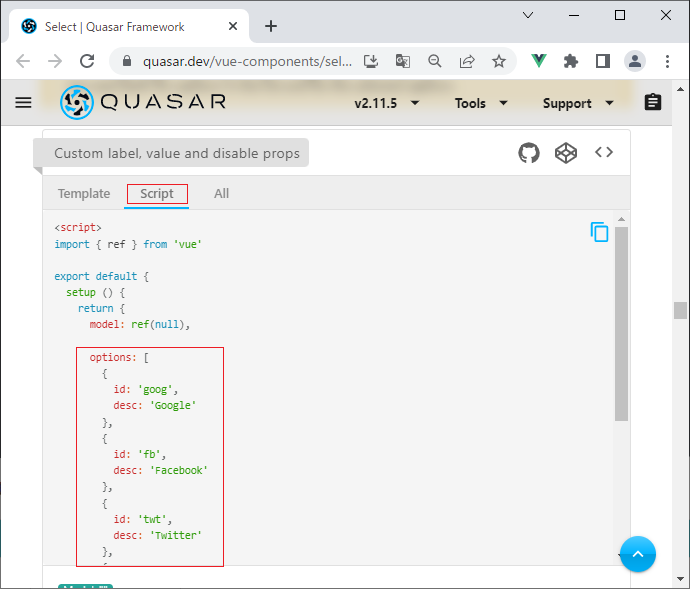
Task: Open the GitHub source for this example
Action: point(529,153)
